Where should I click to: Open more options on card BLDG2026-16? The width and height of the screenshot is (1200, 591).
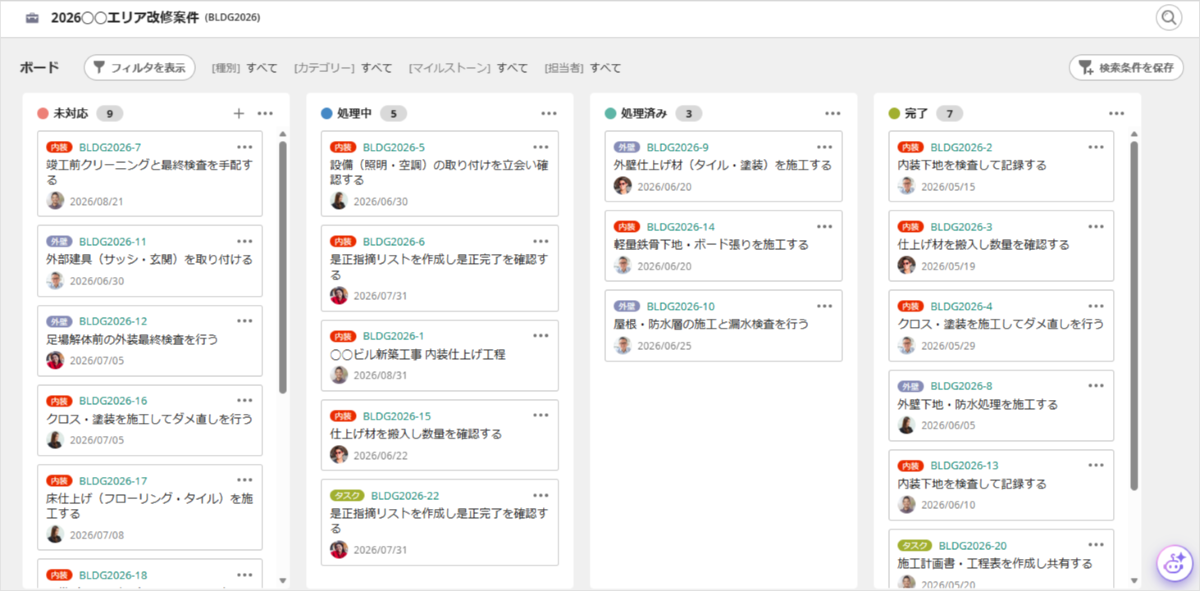point(245,400)
